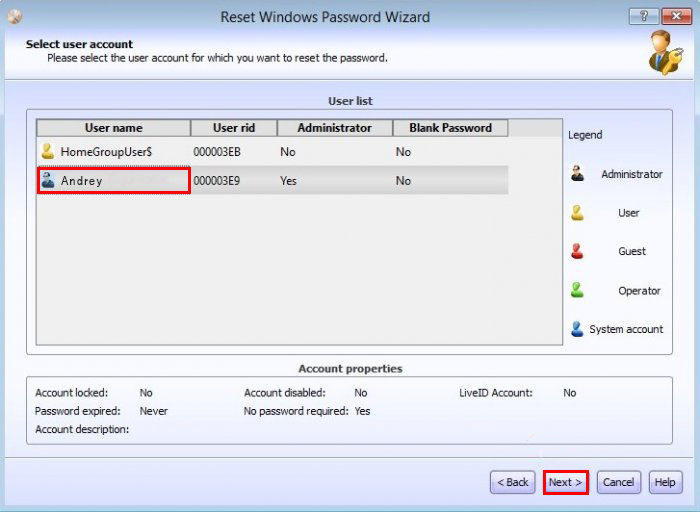Click the System account legend label
The image size is (700, 512).
626,329
